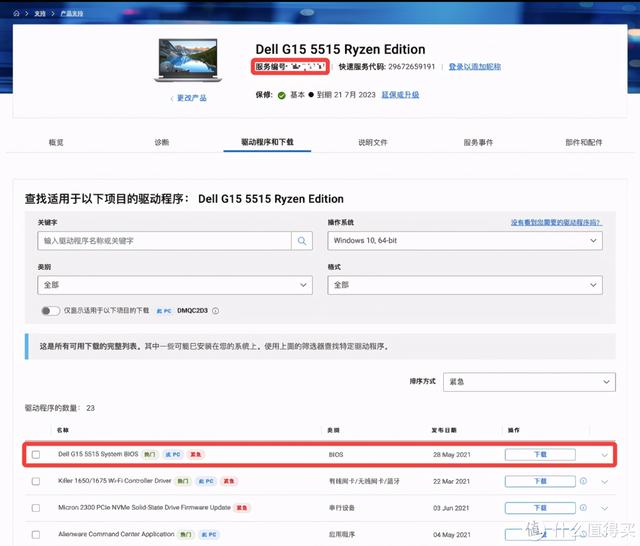Toggle show downloads only for this PC
The width and height of the screenshot is (640, 546).
50,311
